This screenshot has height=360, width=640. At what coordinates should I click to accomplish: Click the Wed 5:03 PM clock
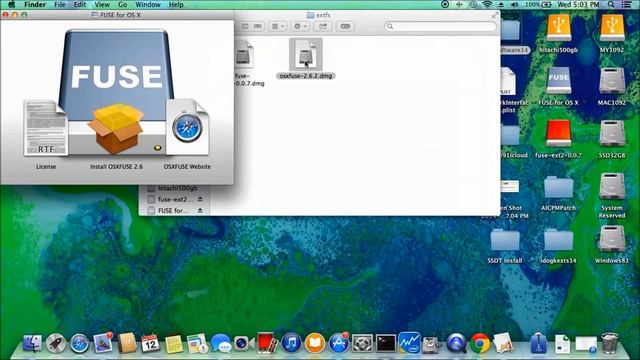click(578, 4)
